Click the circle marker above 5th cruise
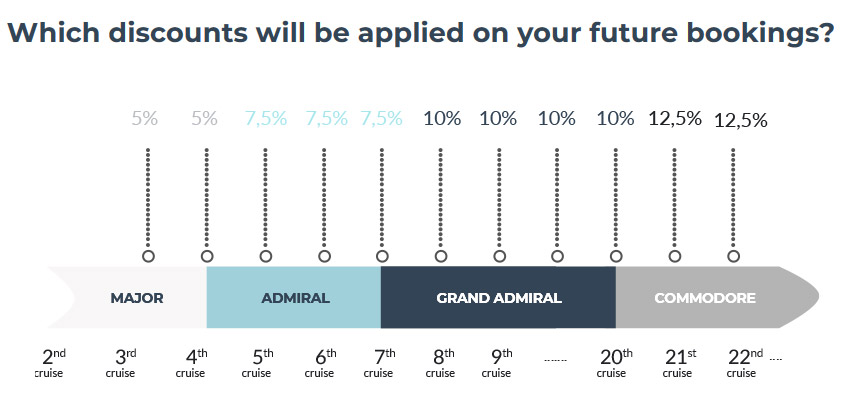843x405 pixels. click(265, 256)
